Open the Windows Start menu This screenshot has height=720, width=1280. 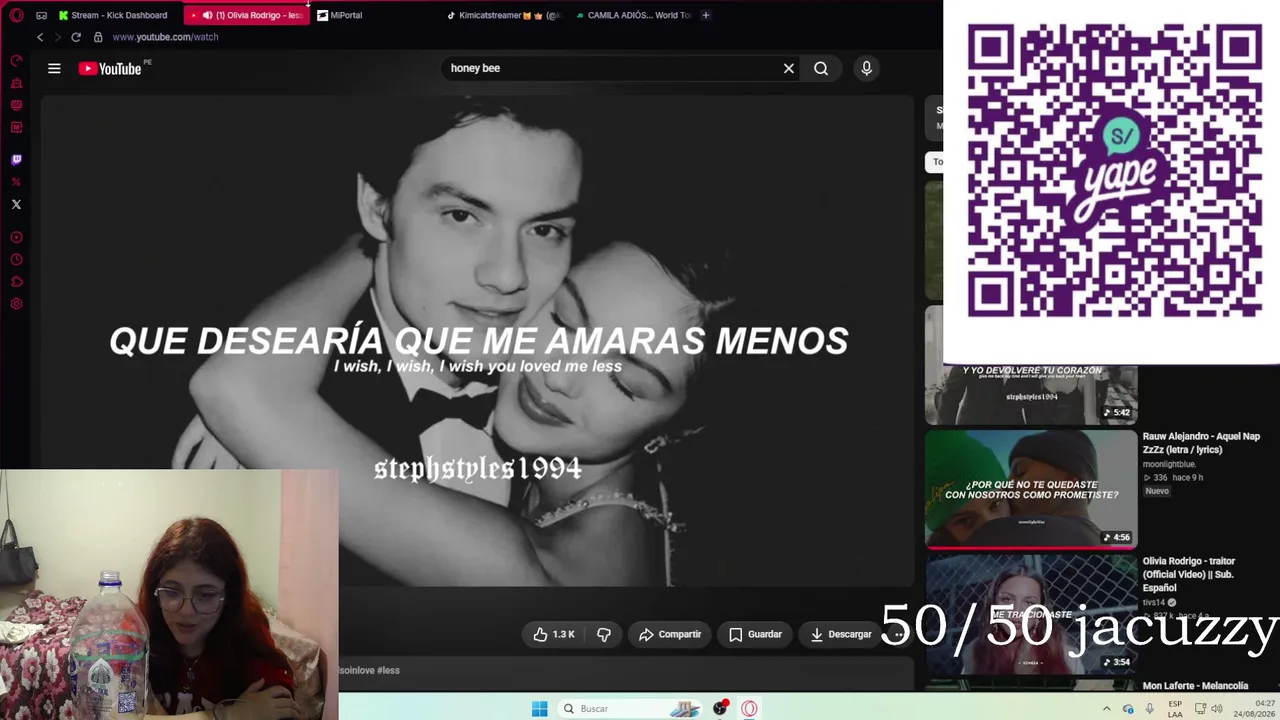(x=539, y=709)
